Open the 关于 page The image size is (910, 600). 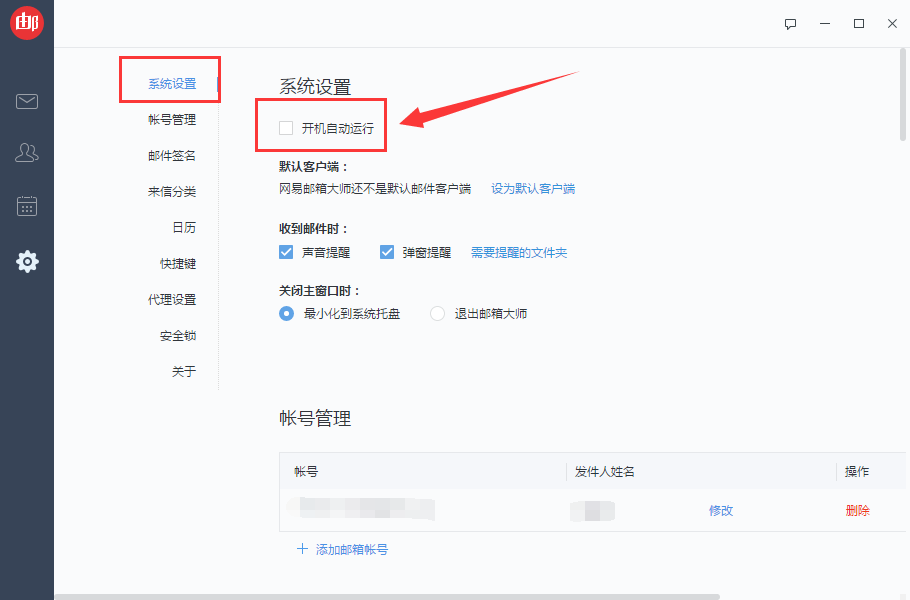[x=184, y=371]
